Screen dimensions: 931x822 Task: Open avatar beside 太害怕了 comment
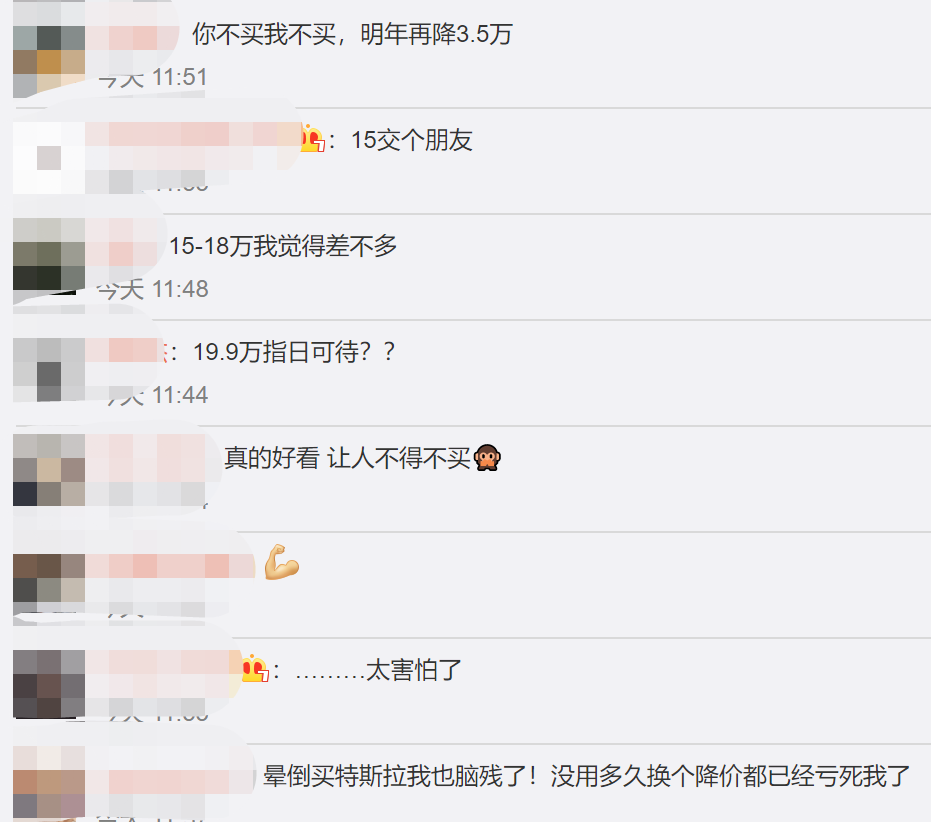pos(49,684)
